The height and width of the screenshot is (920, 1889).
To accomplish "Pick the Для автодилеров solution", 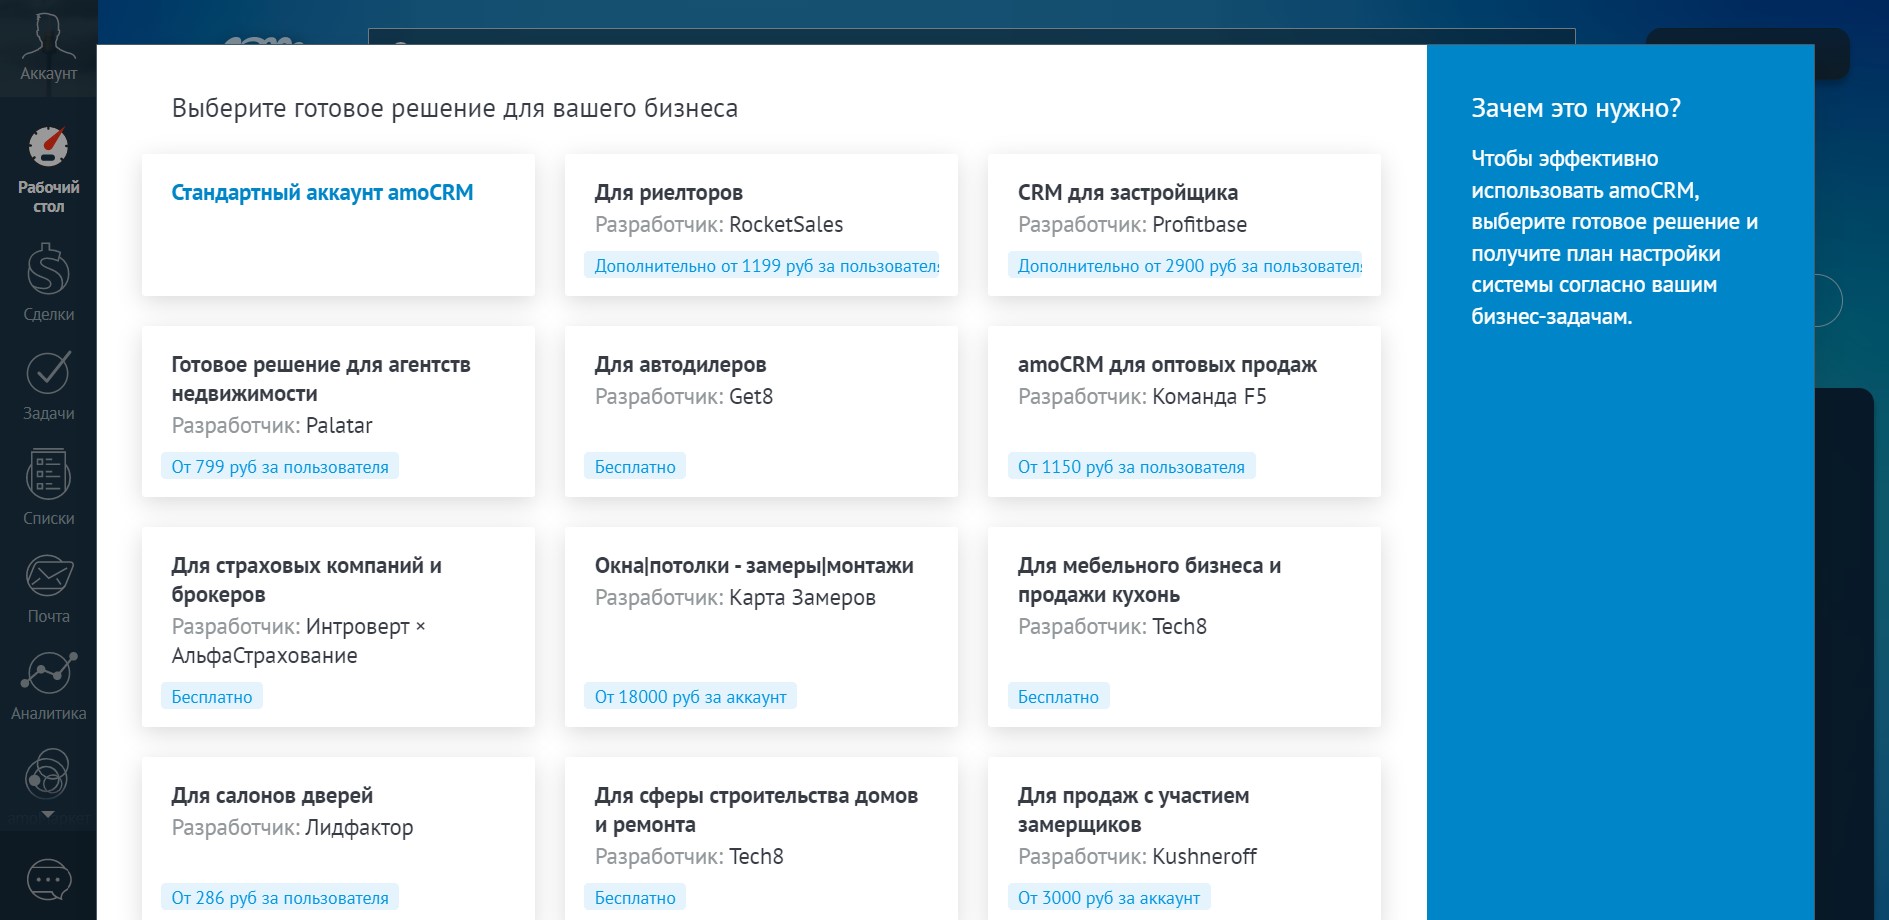I will (x=761, y=411).
